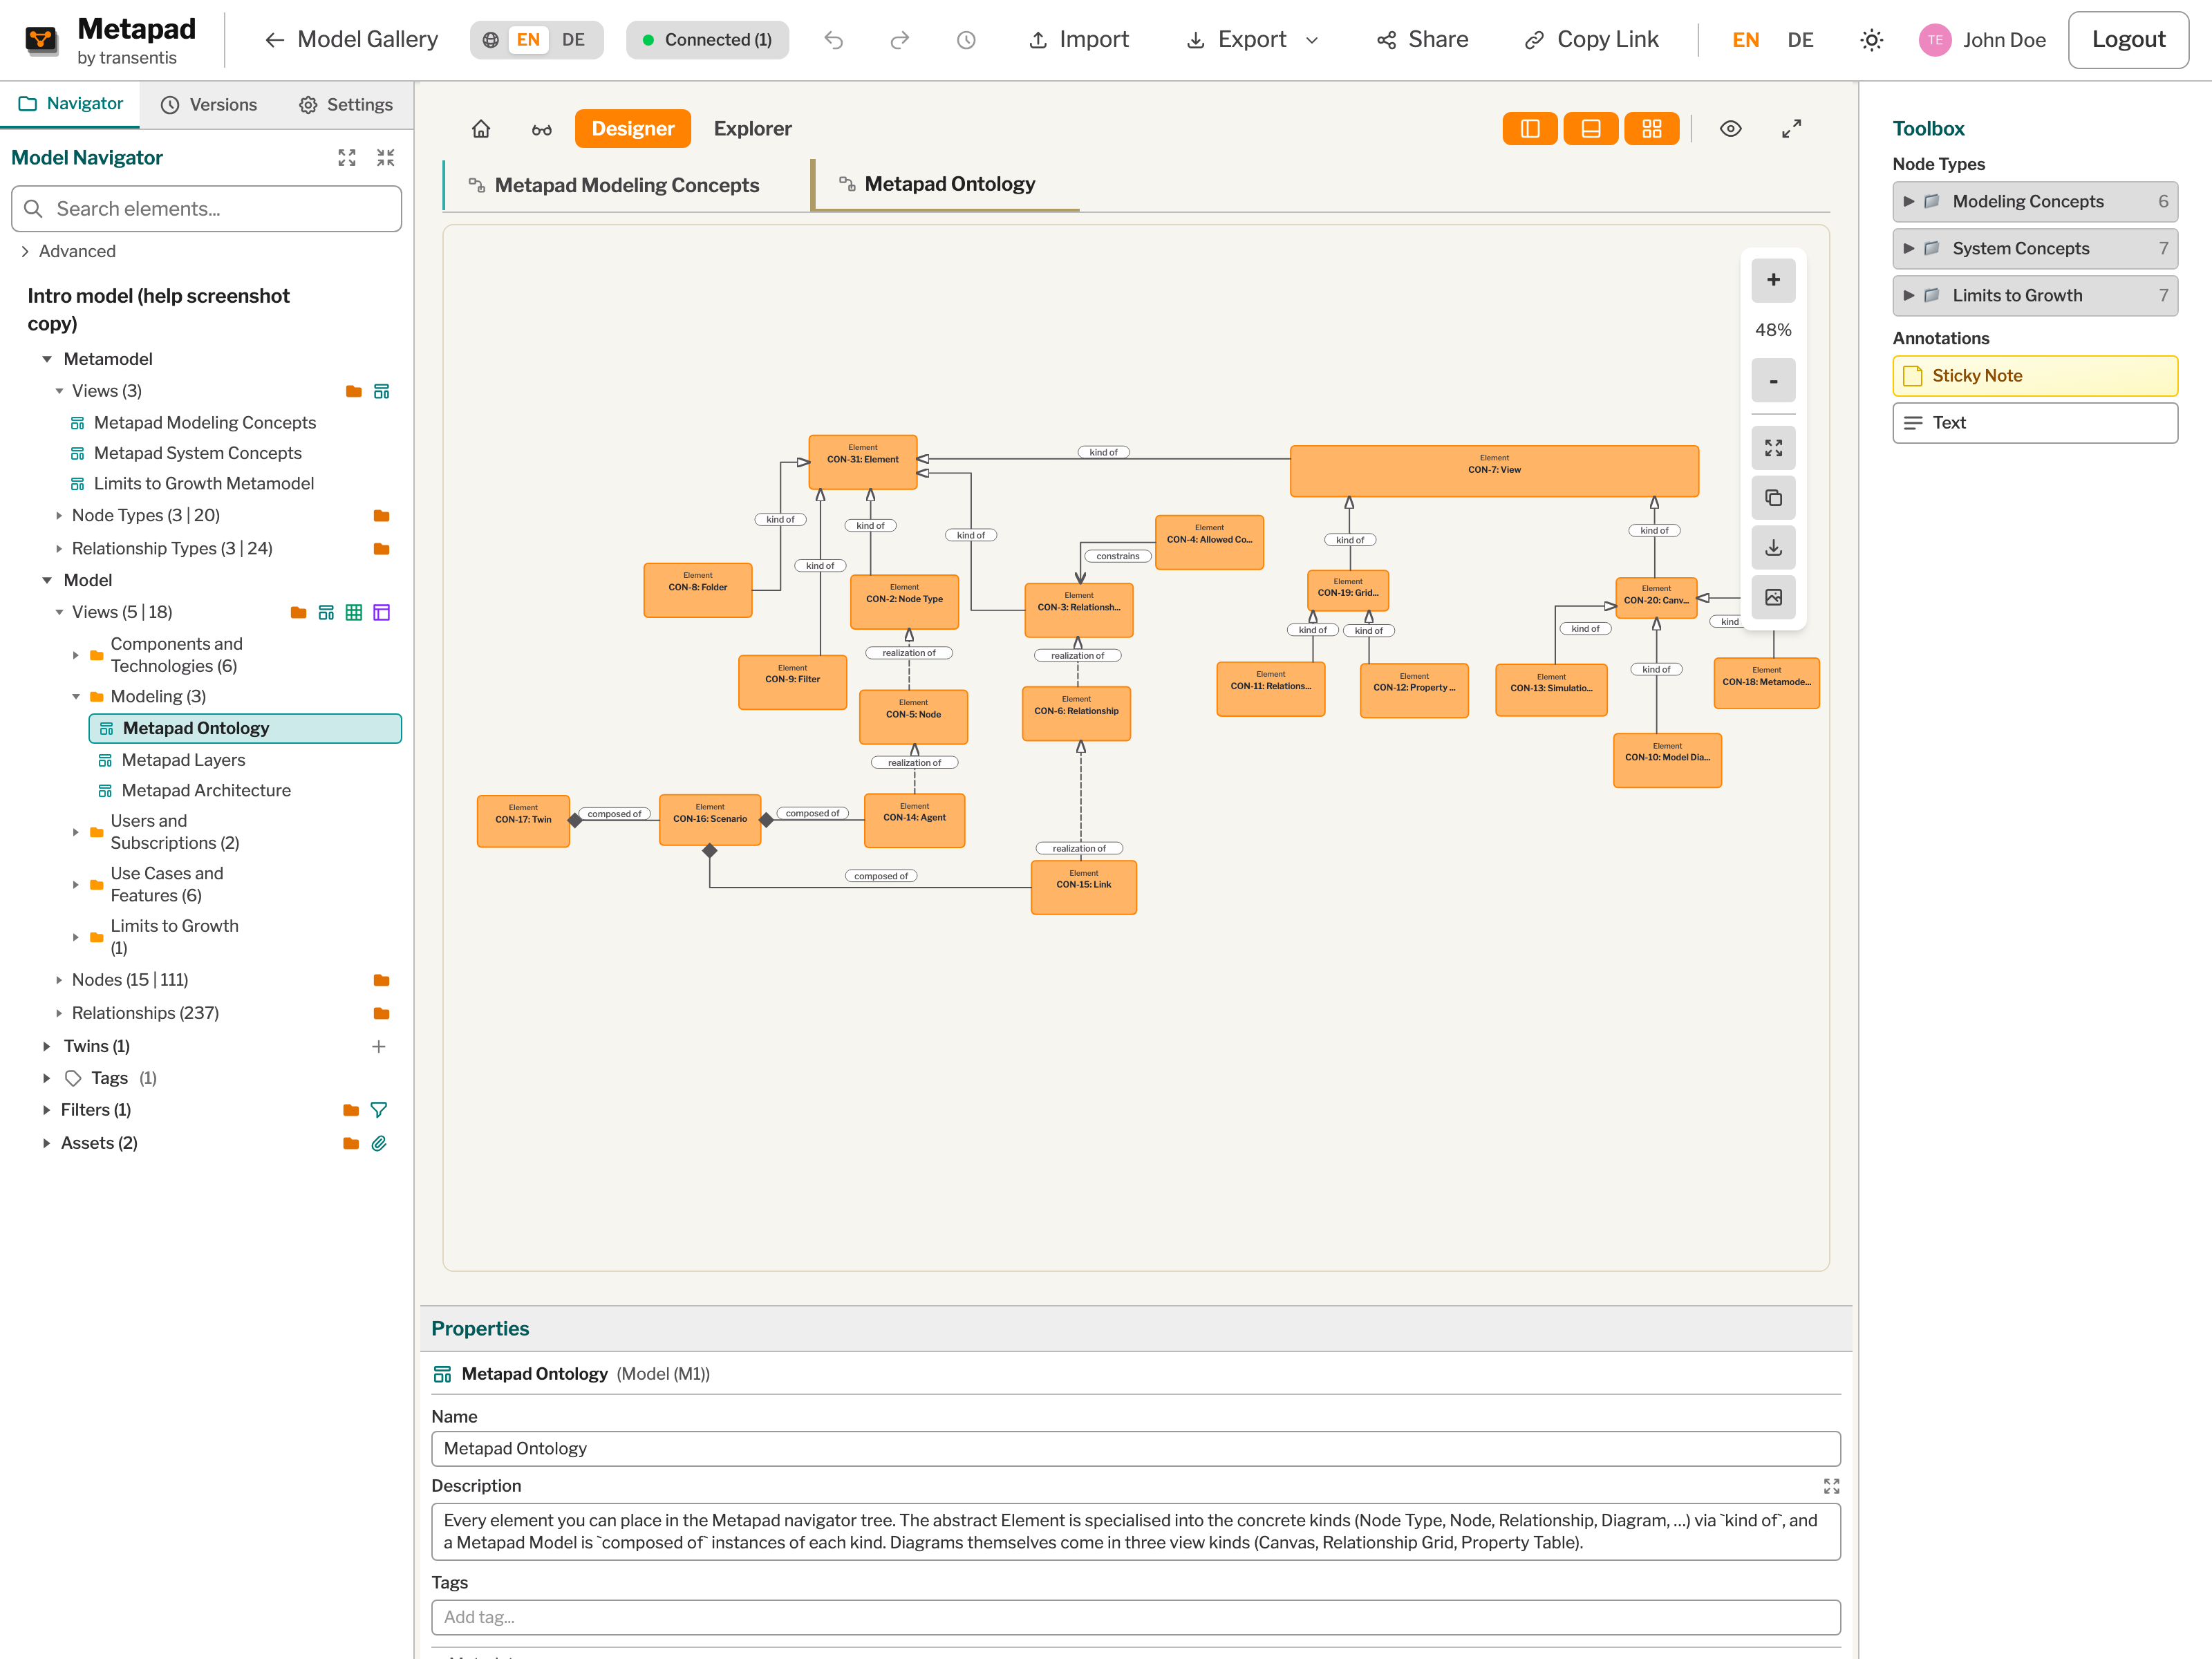This screenshot has height=1659, width=2212.
Task: Download the diagram from the canvas toolbar
Action: 1773,548
